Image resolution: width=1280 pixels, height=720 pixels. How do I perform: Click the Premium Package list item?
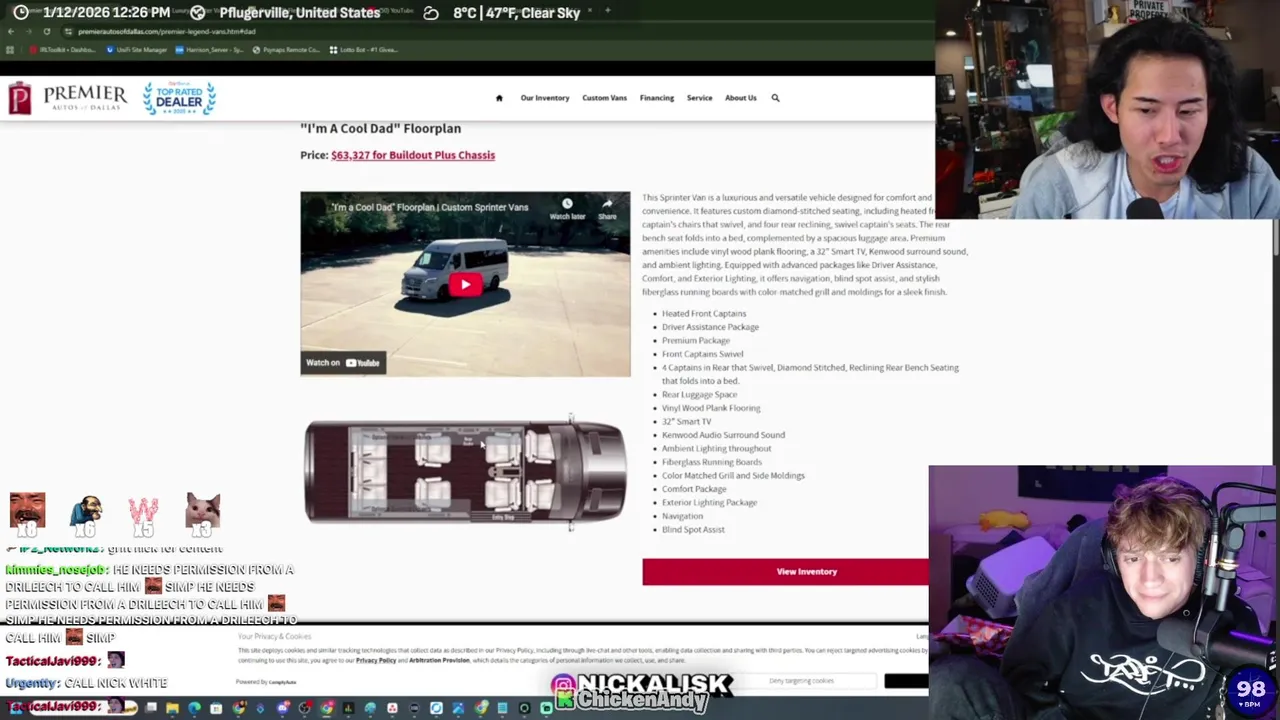(x=695, y=340)
